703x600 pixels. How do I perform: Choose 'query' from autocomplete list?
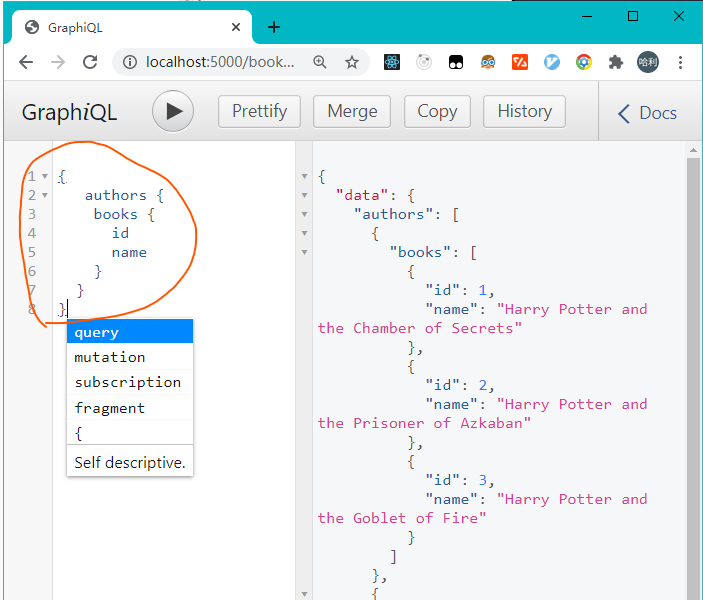[x=130, y=332]
